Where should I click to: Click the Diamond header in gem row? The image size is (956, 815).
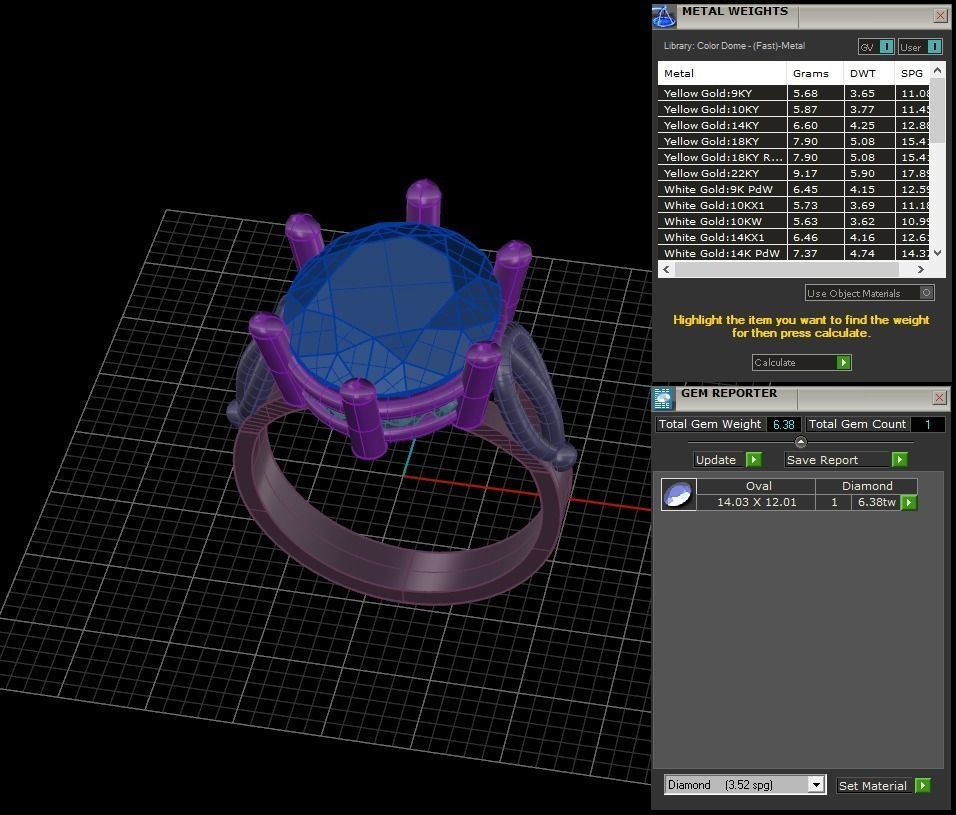click(866, 486)
